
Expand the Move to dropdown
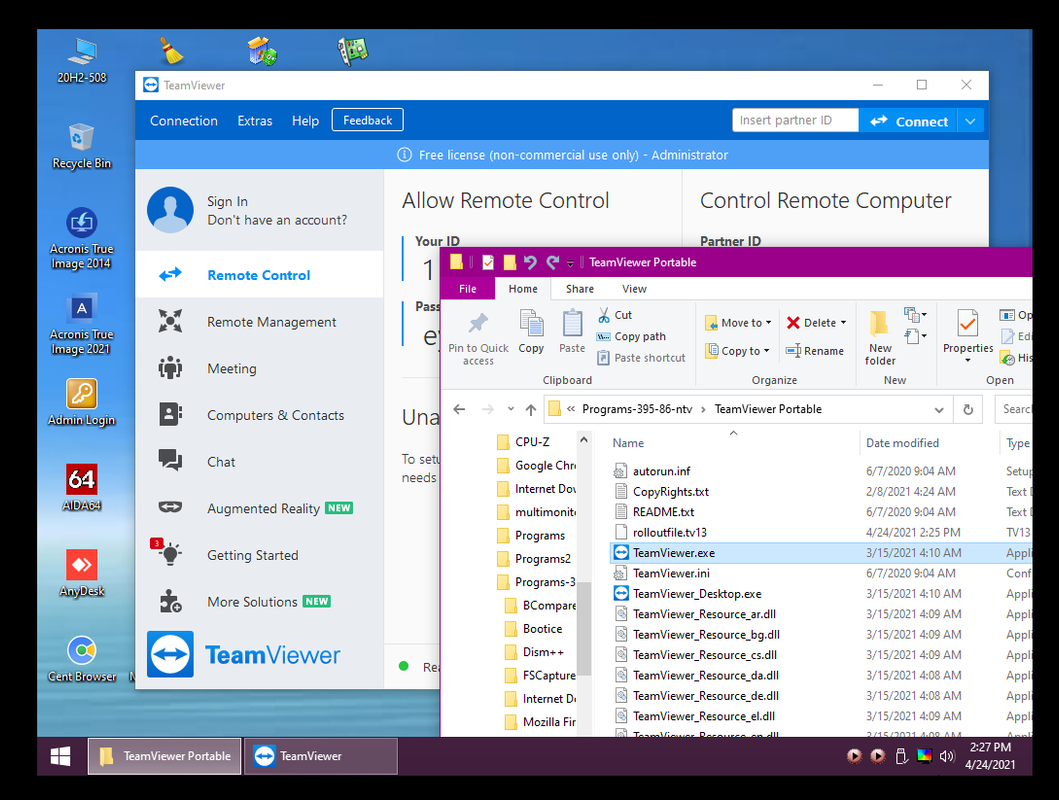point(768,323)
